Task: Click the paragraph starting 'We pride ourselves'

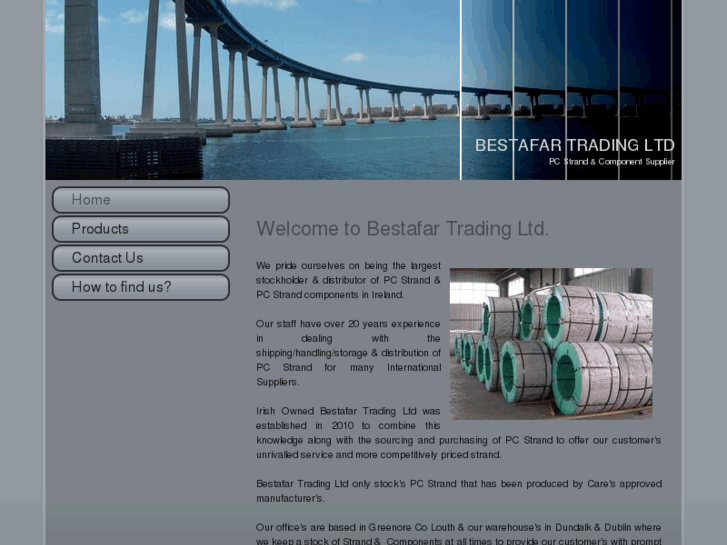Action: [348, 280]
